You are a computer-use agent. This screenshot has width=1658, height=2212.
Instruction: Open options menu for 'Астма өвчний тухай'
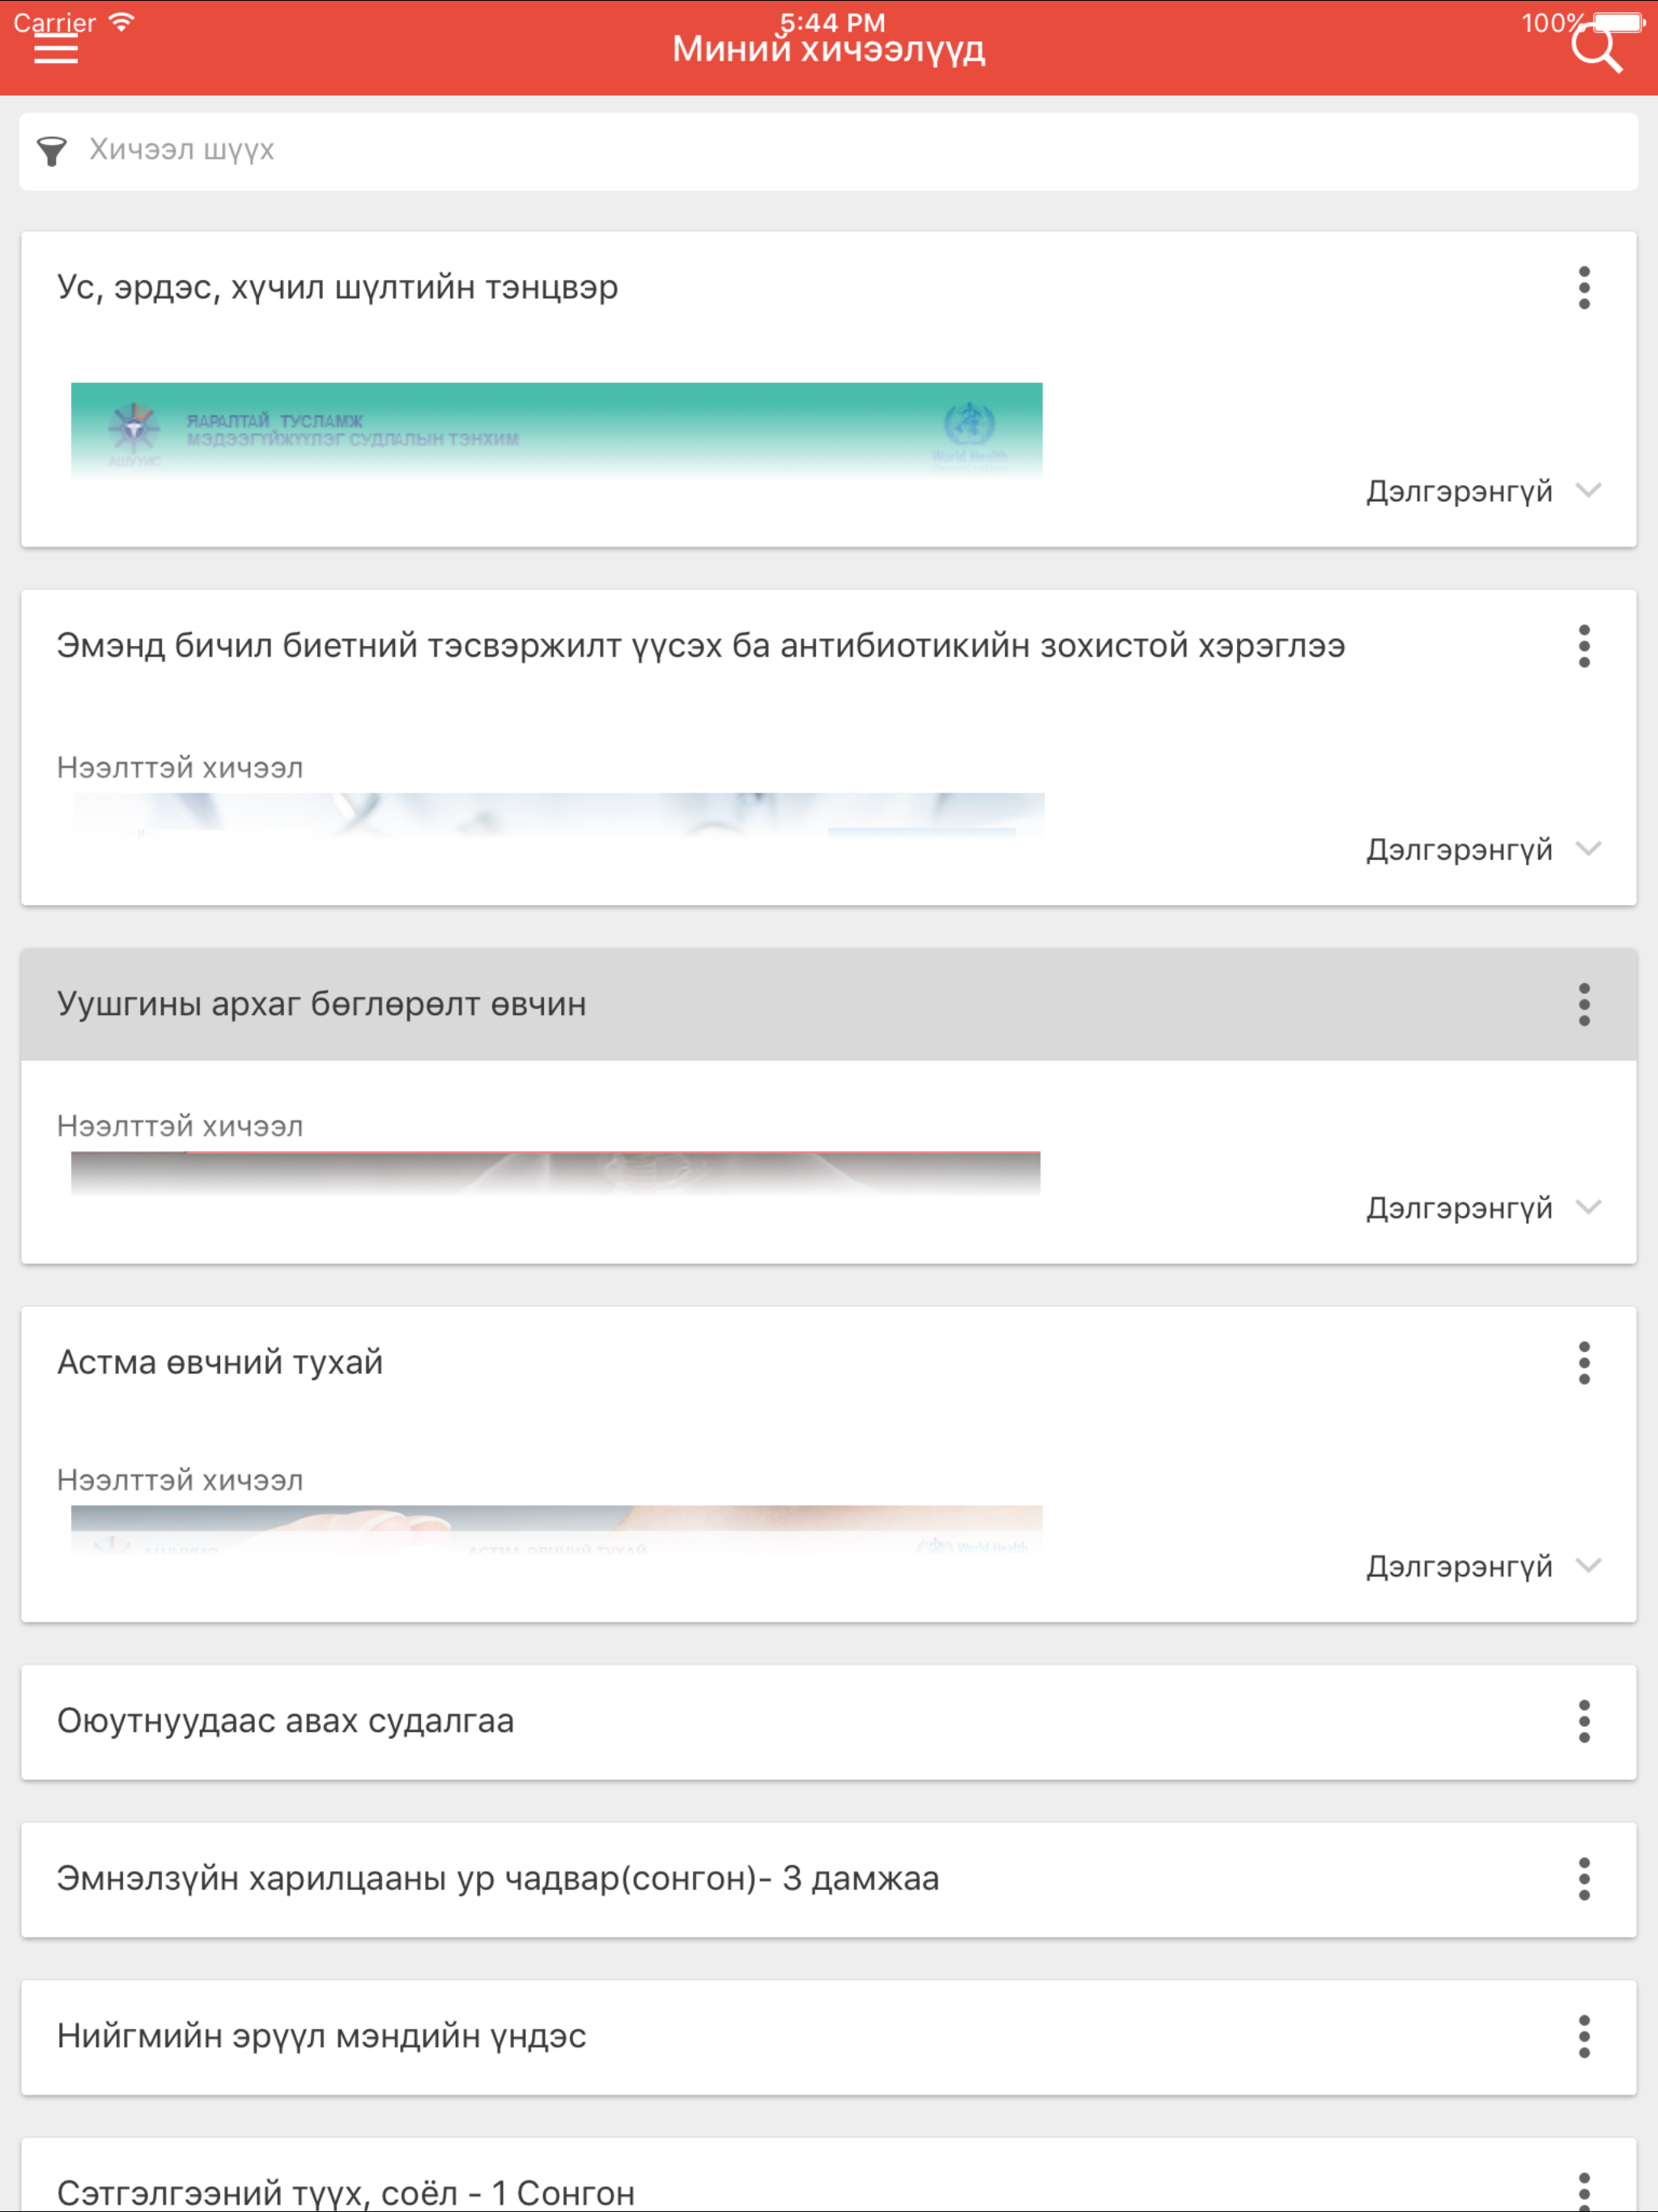click(x=1584, y=1362)
